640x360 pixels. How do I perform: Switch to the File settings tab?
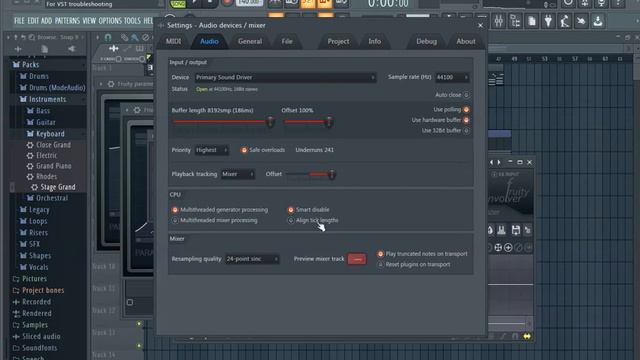[287, 41]
